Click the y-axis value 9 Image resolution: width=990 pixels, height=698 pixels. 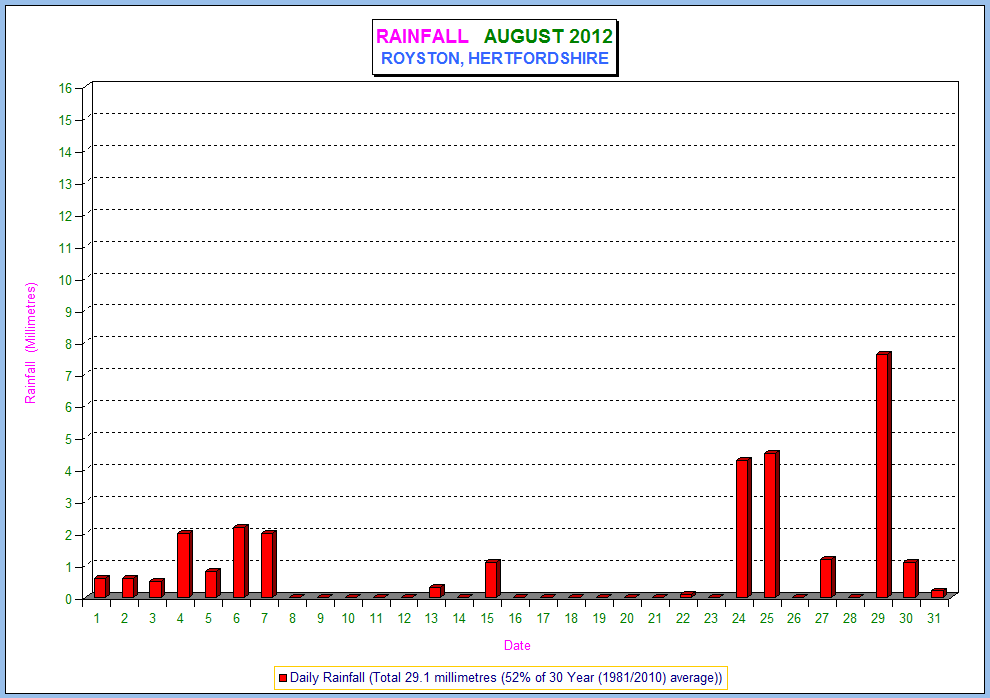[x=69, y=312]
